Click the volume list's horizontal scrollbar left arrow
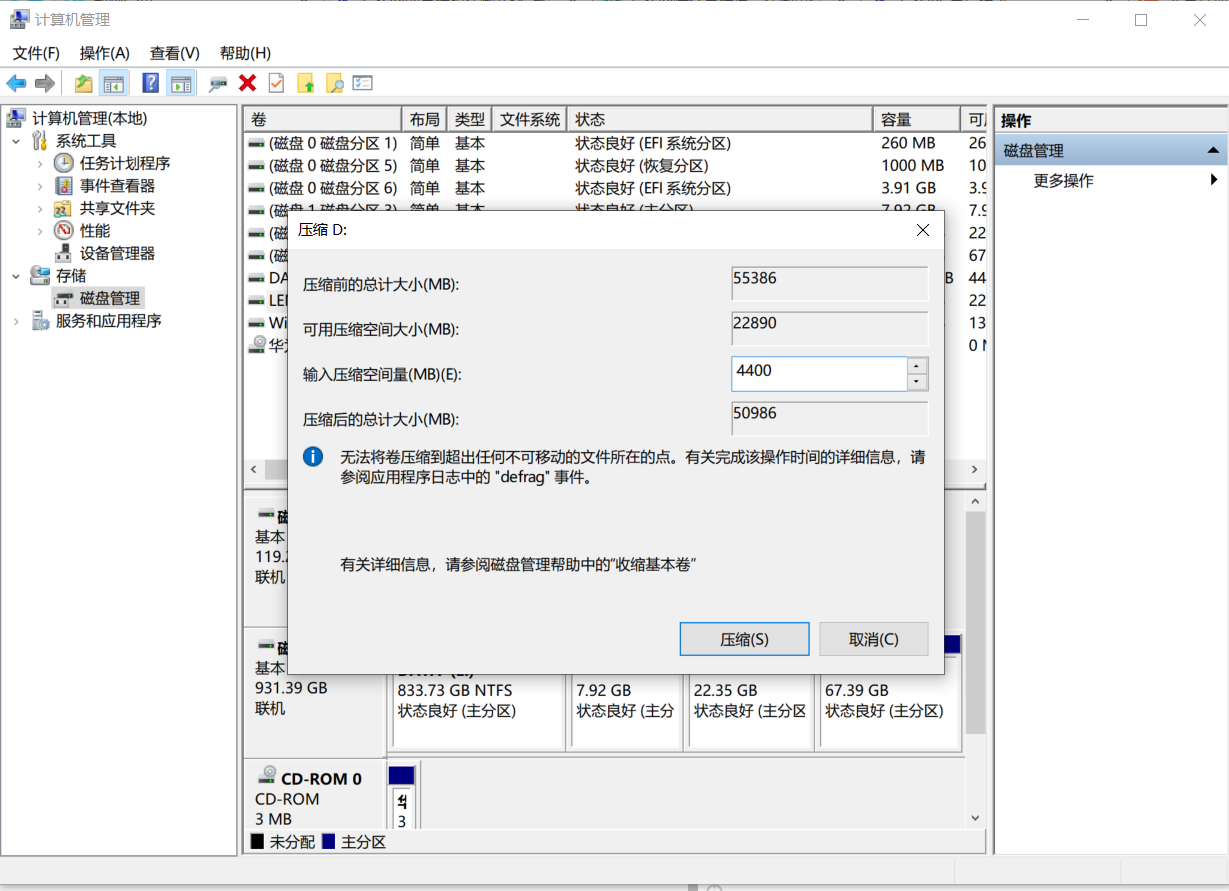This screenshot has height=891, width=1229. tap(253, 469)
